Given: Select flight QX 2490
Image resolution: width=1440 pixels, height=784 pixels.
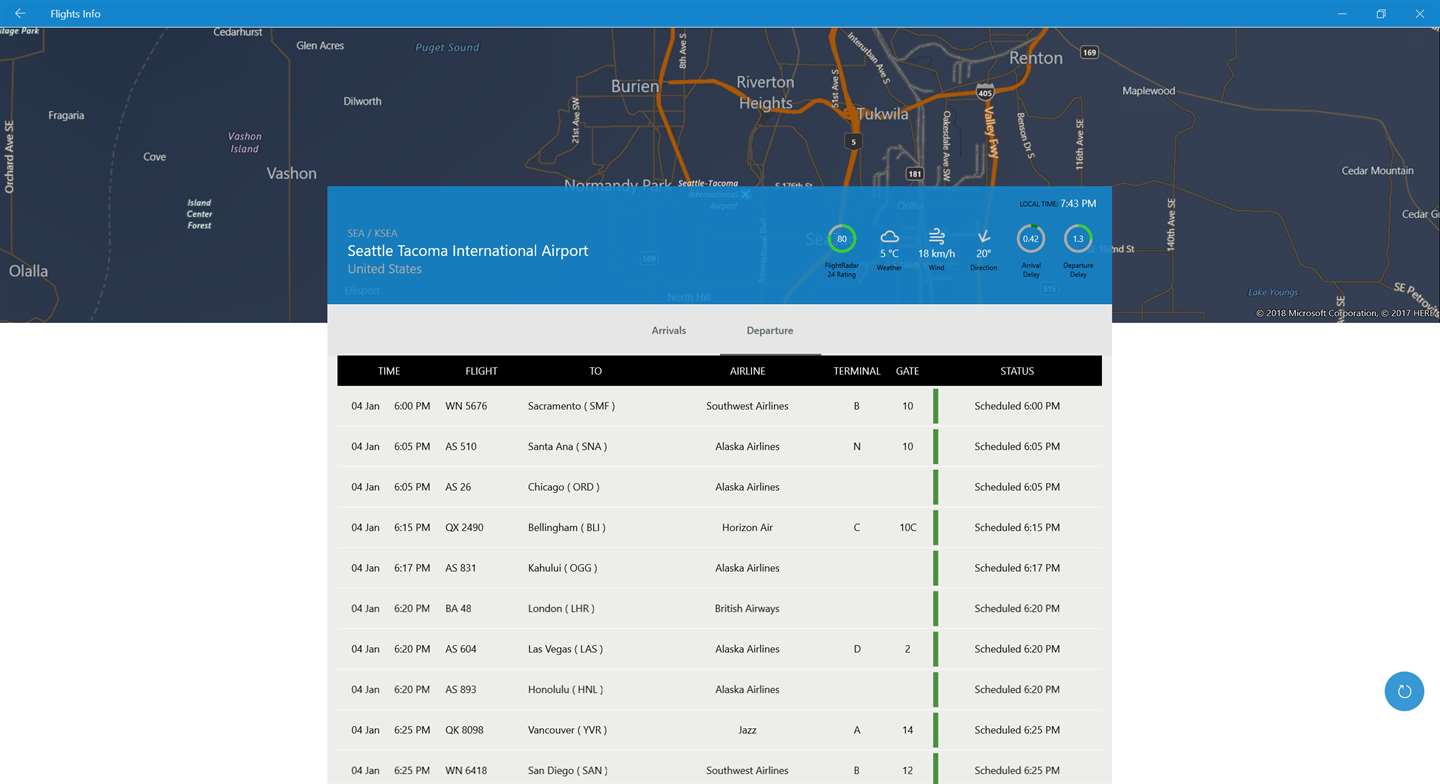Looking at the screenshot, I should pos(719,528).
